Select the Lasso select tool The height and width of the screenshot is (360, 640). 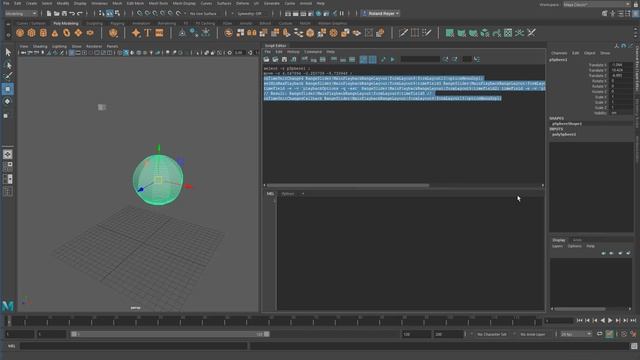coord(8,64)
